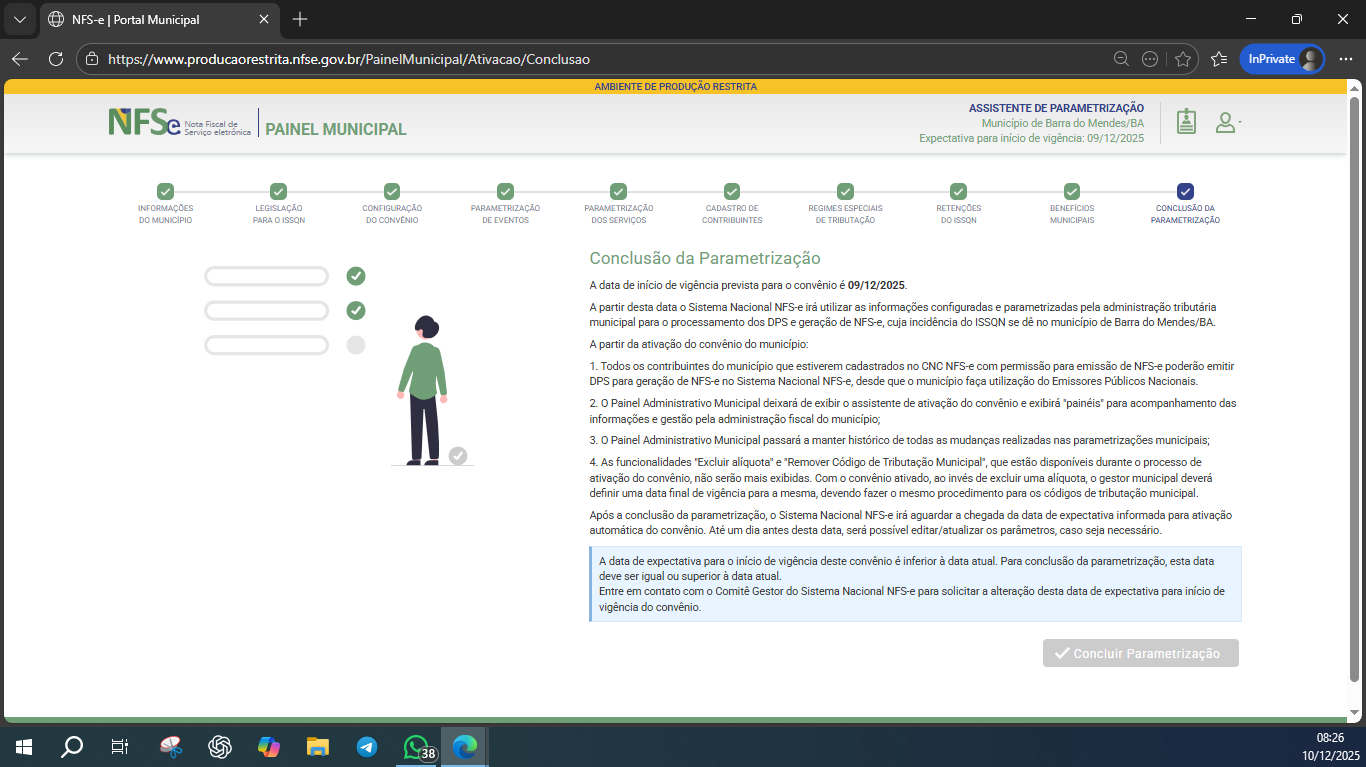Screen dimensions: 1366x767
Task: Open the user account menu dropdown
Action: 1227,122
